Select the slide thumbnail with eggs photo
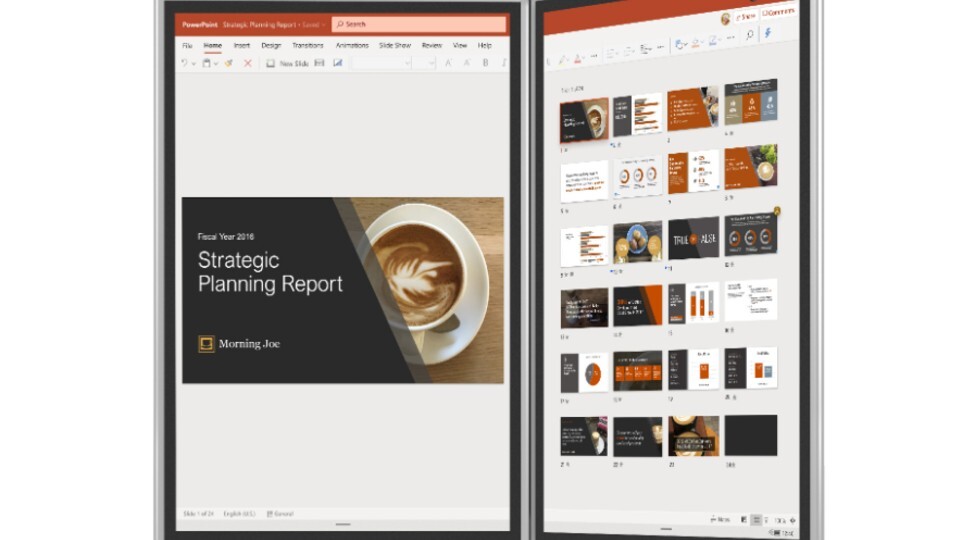 [637, 243]
